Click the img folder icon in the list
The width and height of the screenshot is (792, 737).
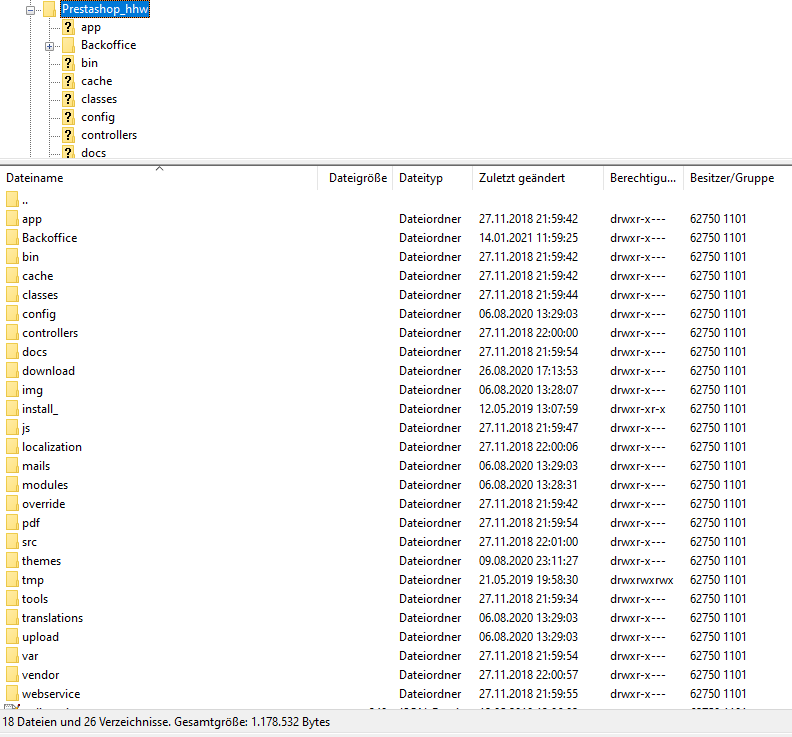click(x=13, y=389)
